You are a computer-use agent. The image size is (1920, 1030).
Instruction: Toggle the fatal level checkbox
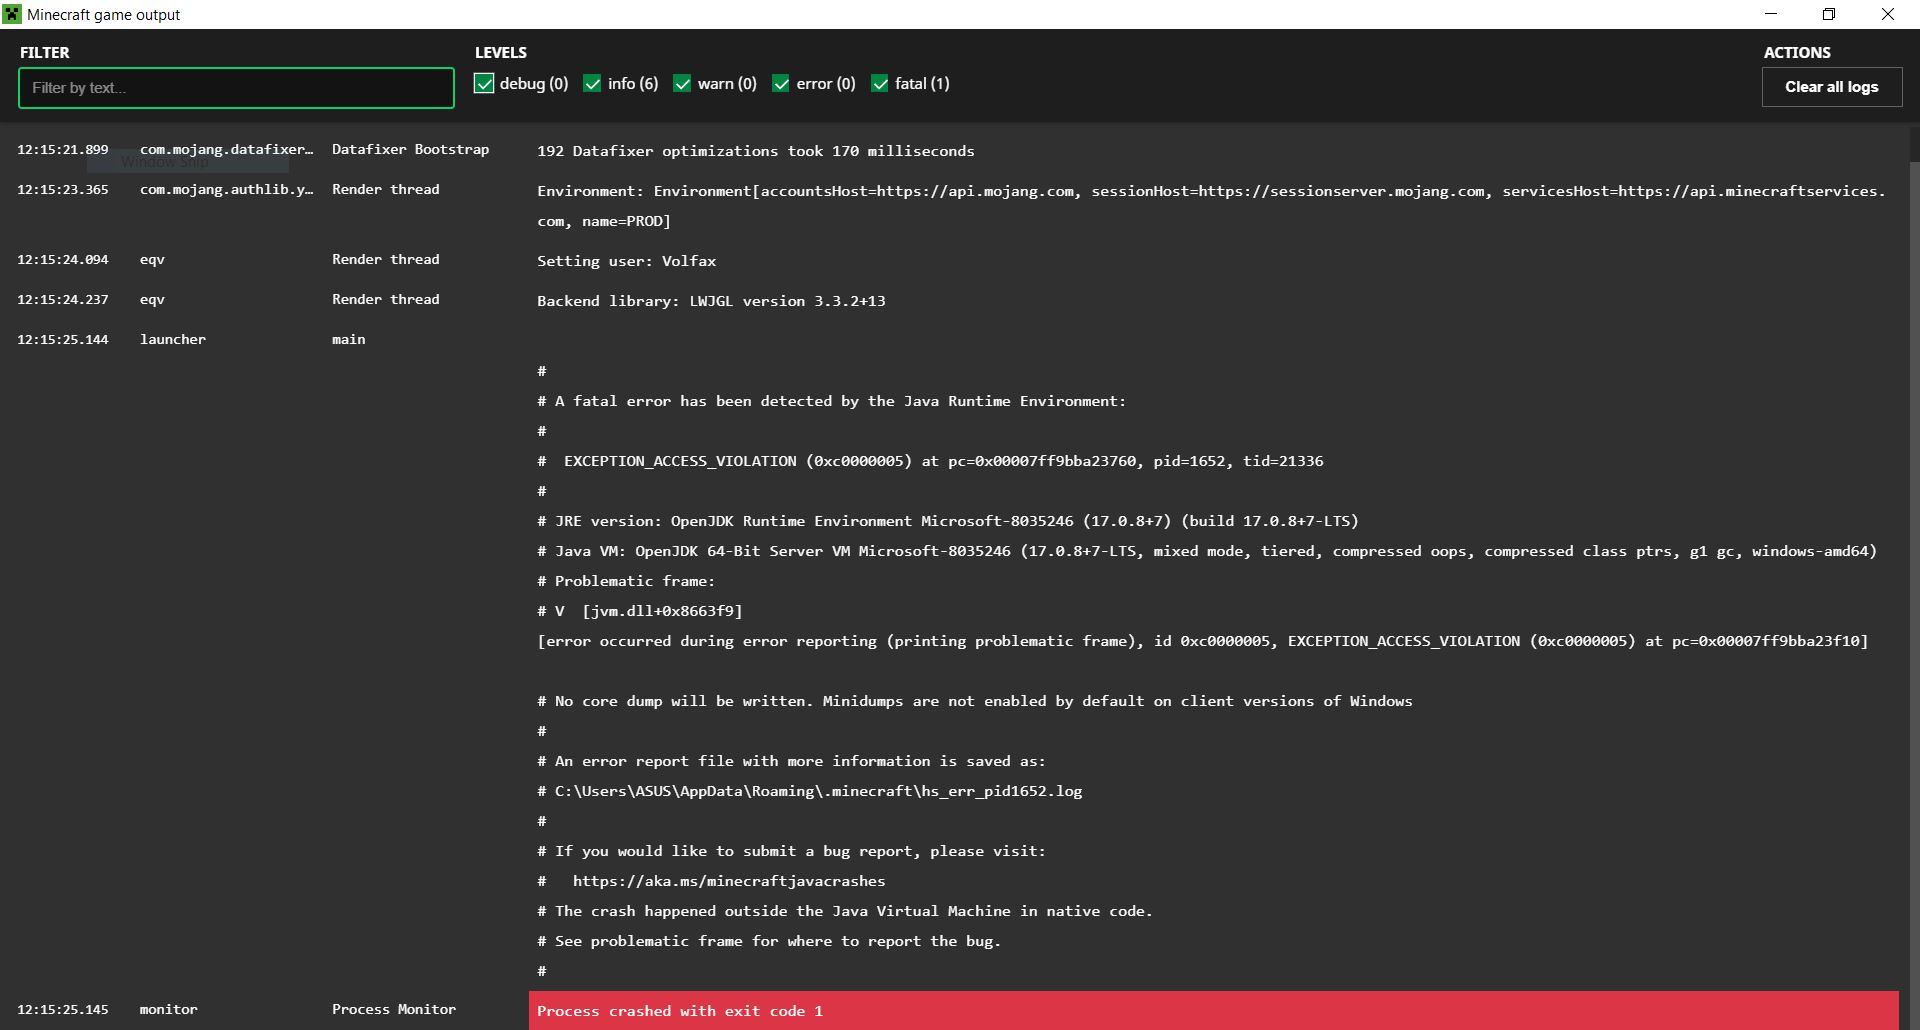880,84
